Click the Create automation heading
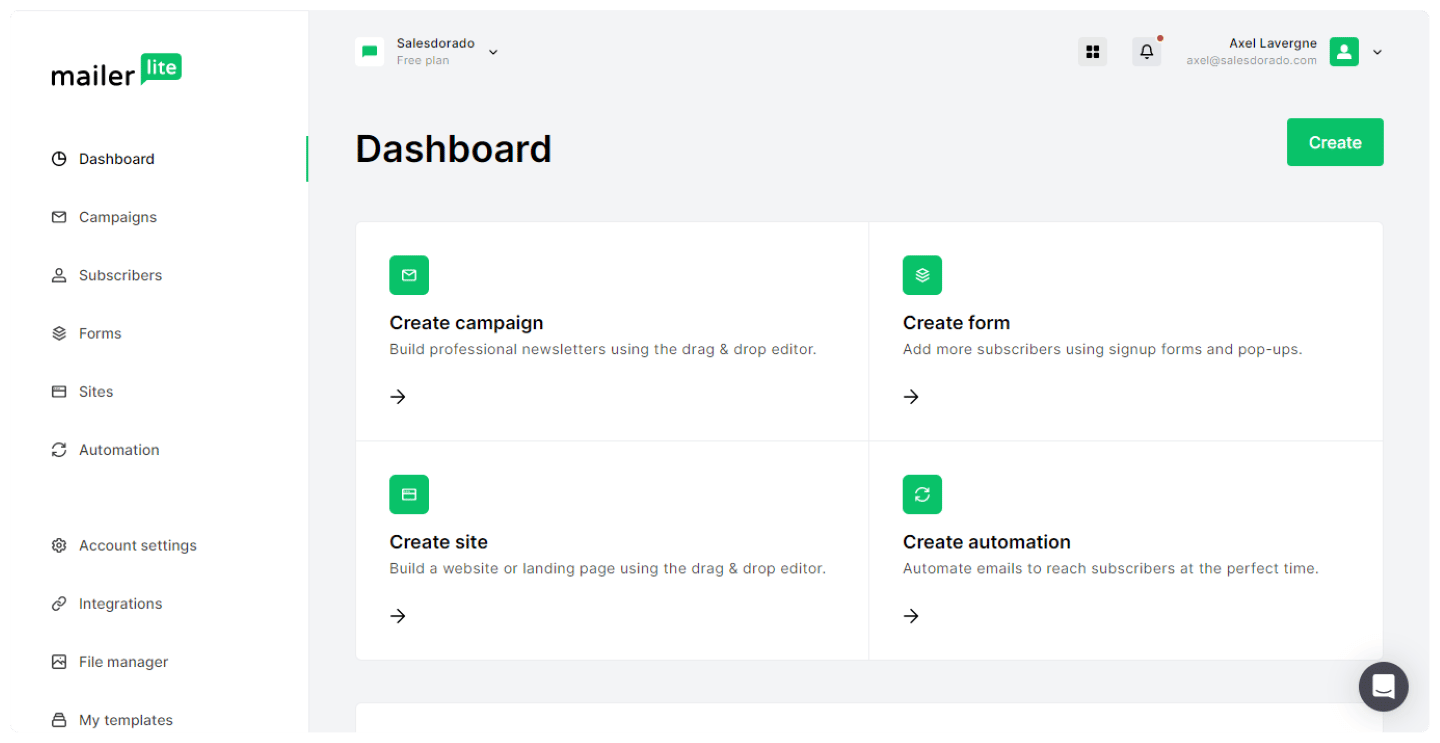The width and height of the screenshot is (1440, 743). [x=987, y=542]
